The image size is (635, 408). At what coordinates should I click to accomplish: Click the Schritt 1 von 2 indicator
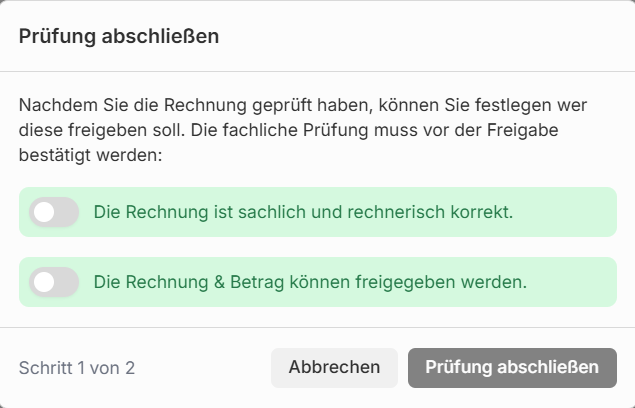coord(77,368)
